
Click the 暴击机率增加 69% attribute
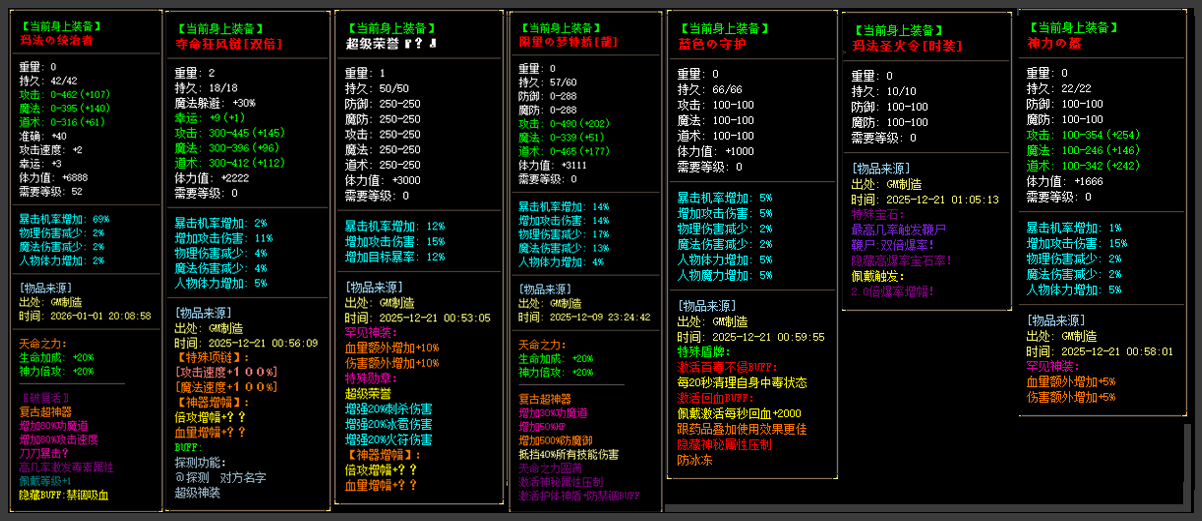[63, 218]
